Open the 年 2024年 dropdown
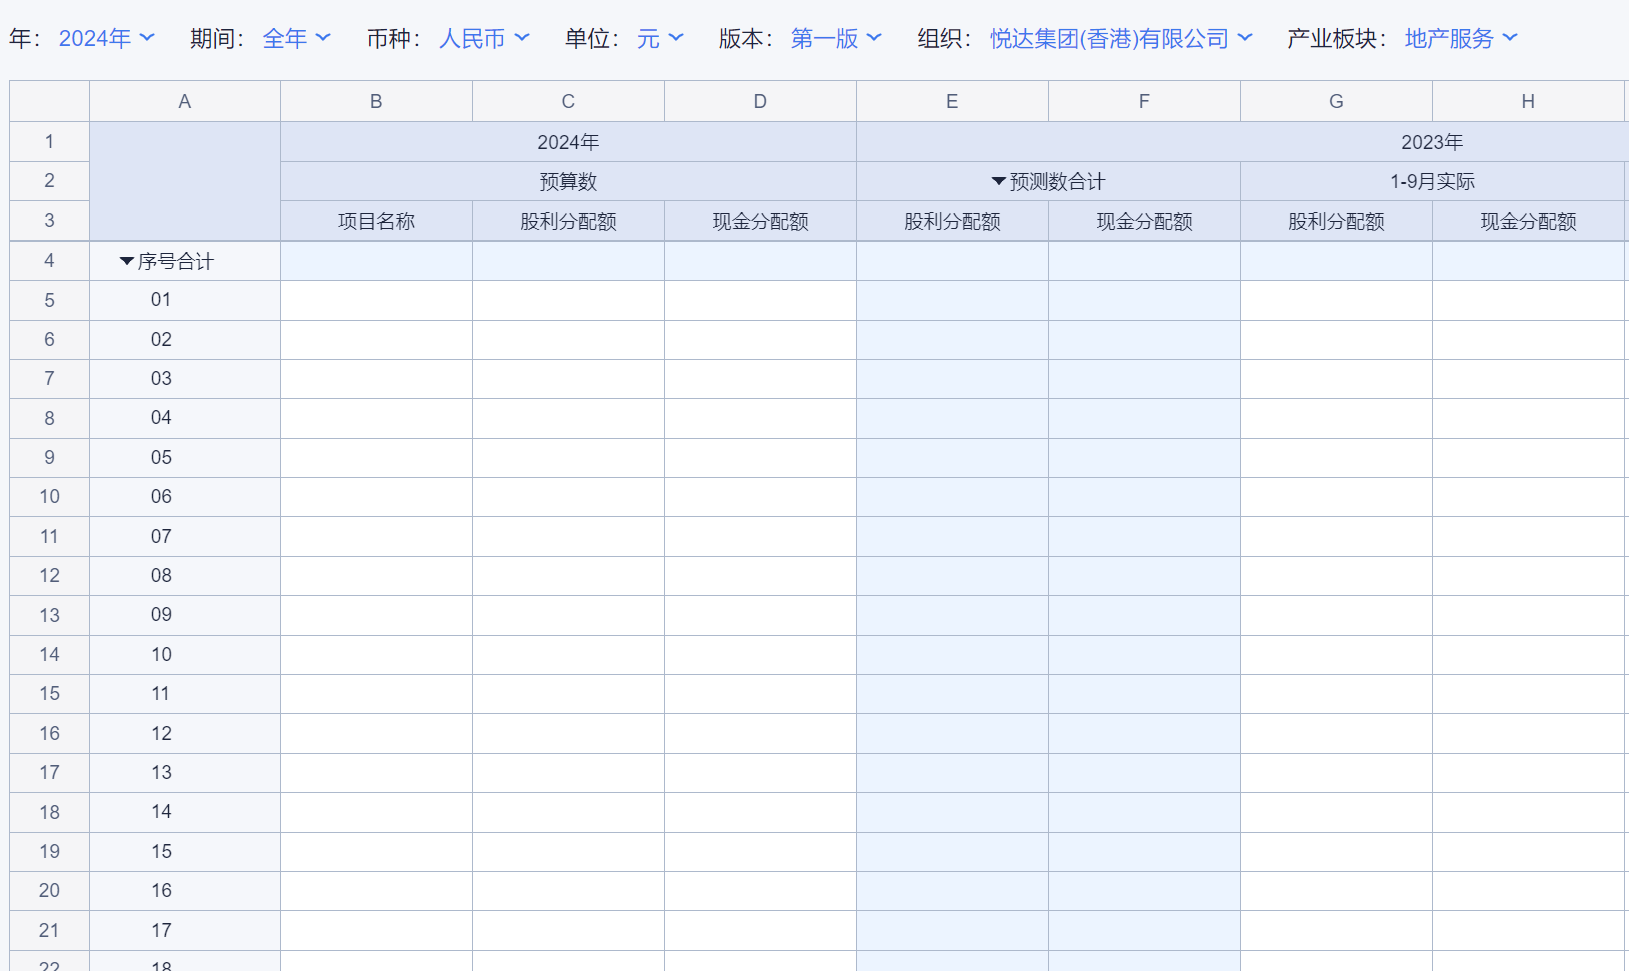Viewport: 1629px width, 971px height. (x=106, y=38)
